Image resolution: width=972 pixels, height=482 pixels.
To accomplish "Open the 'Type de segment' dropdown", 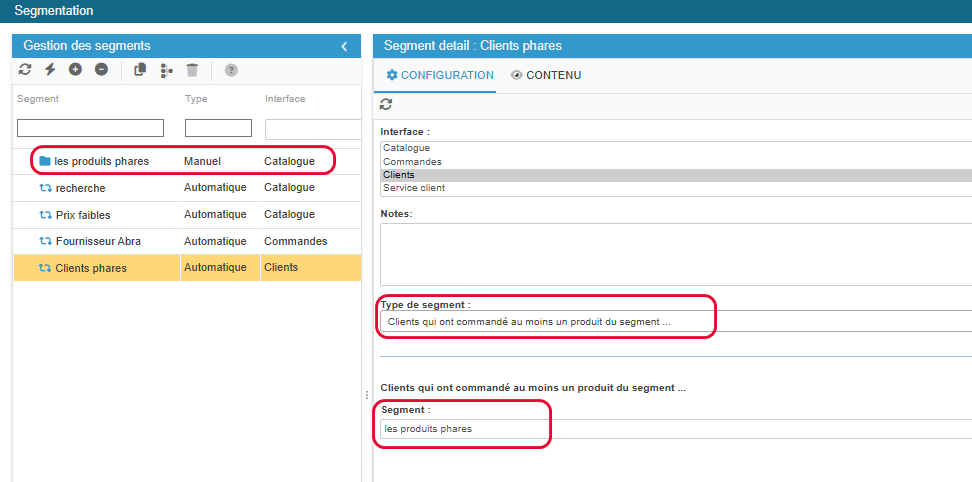I will click(676, 322).
